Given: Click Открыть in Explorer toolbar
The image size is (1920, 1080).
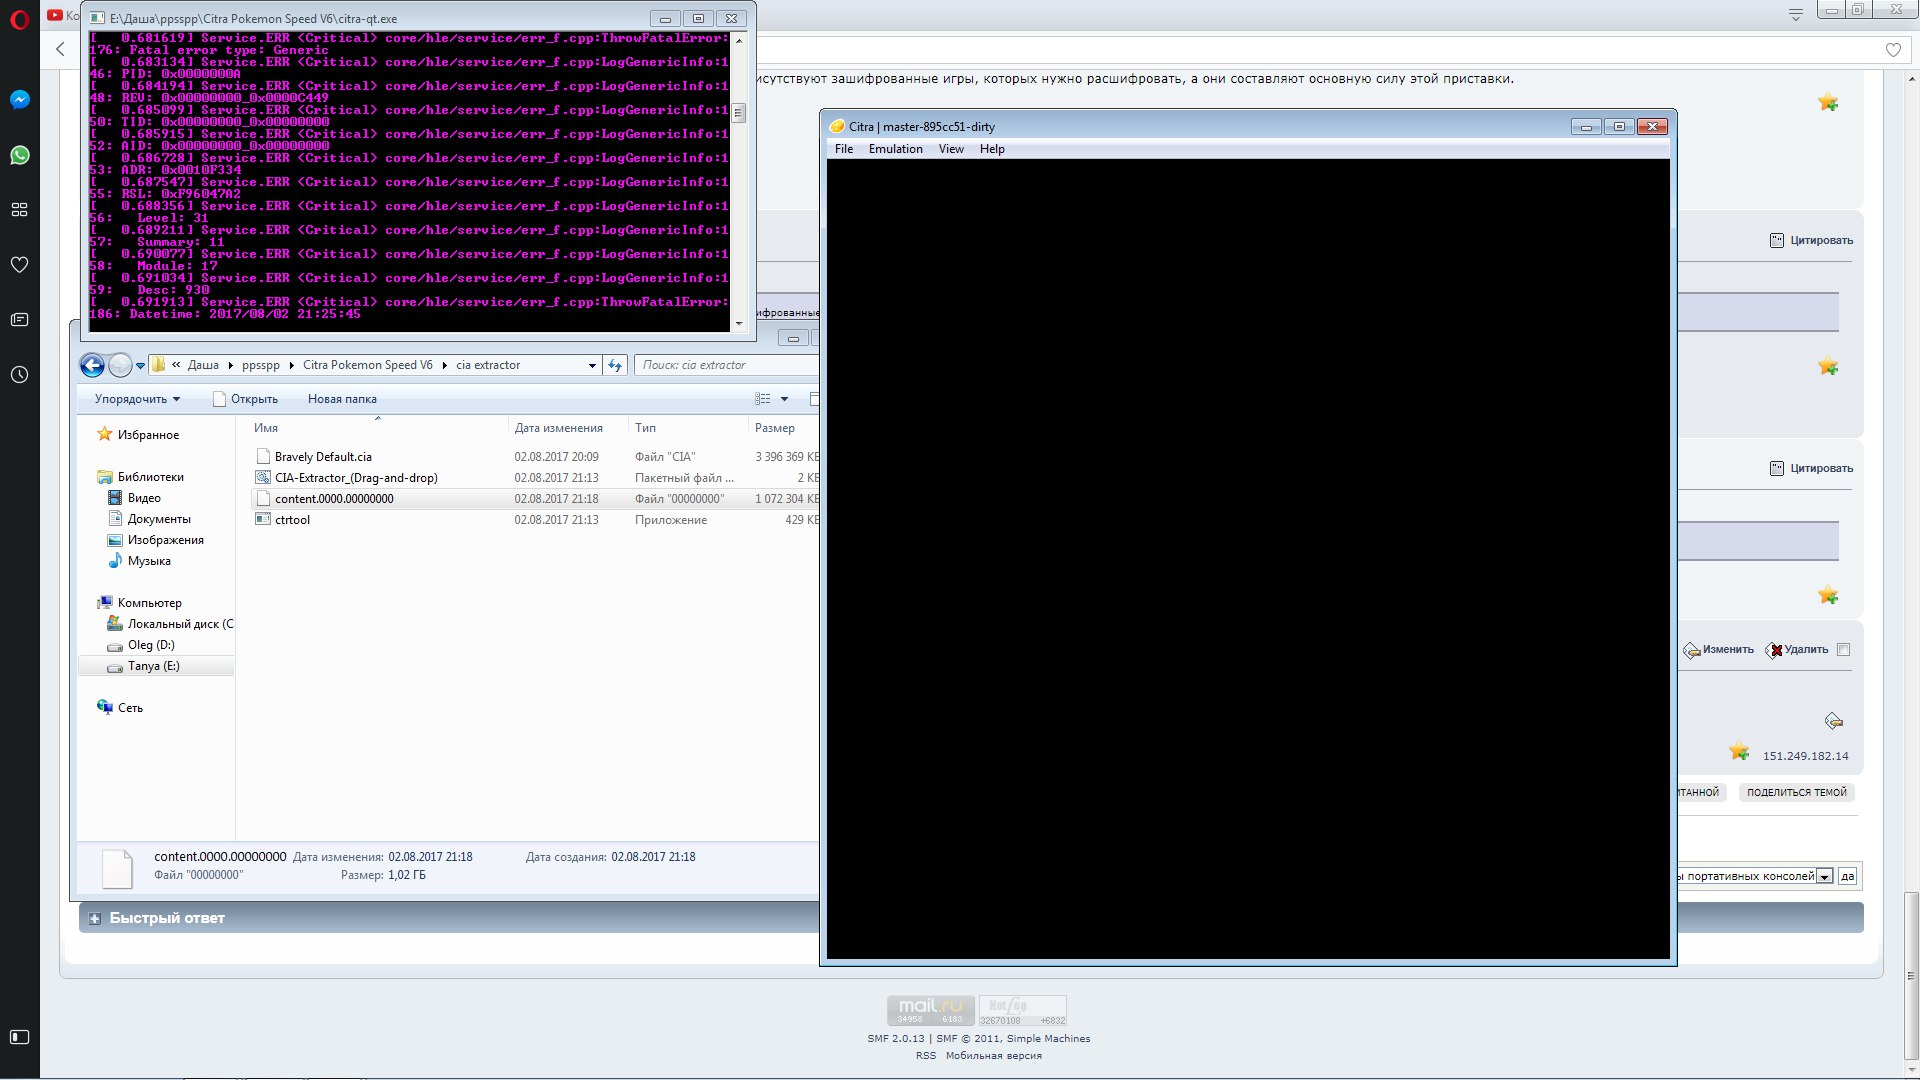Looking at the screenshot, I should (x=246, y=399).
